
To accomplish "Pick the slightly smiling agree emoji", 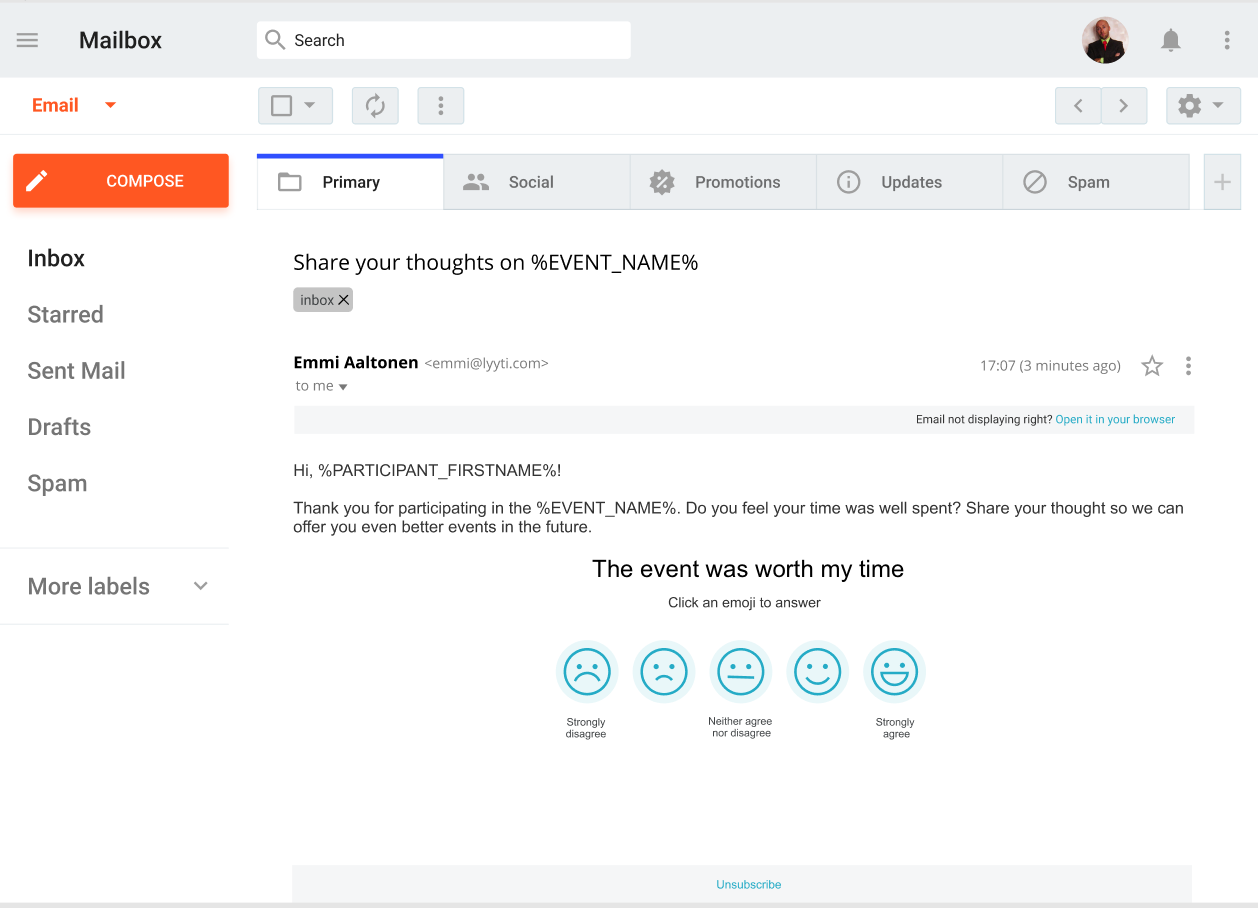I will click(x=817, y=671).
